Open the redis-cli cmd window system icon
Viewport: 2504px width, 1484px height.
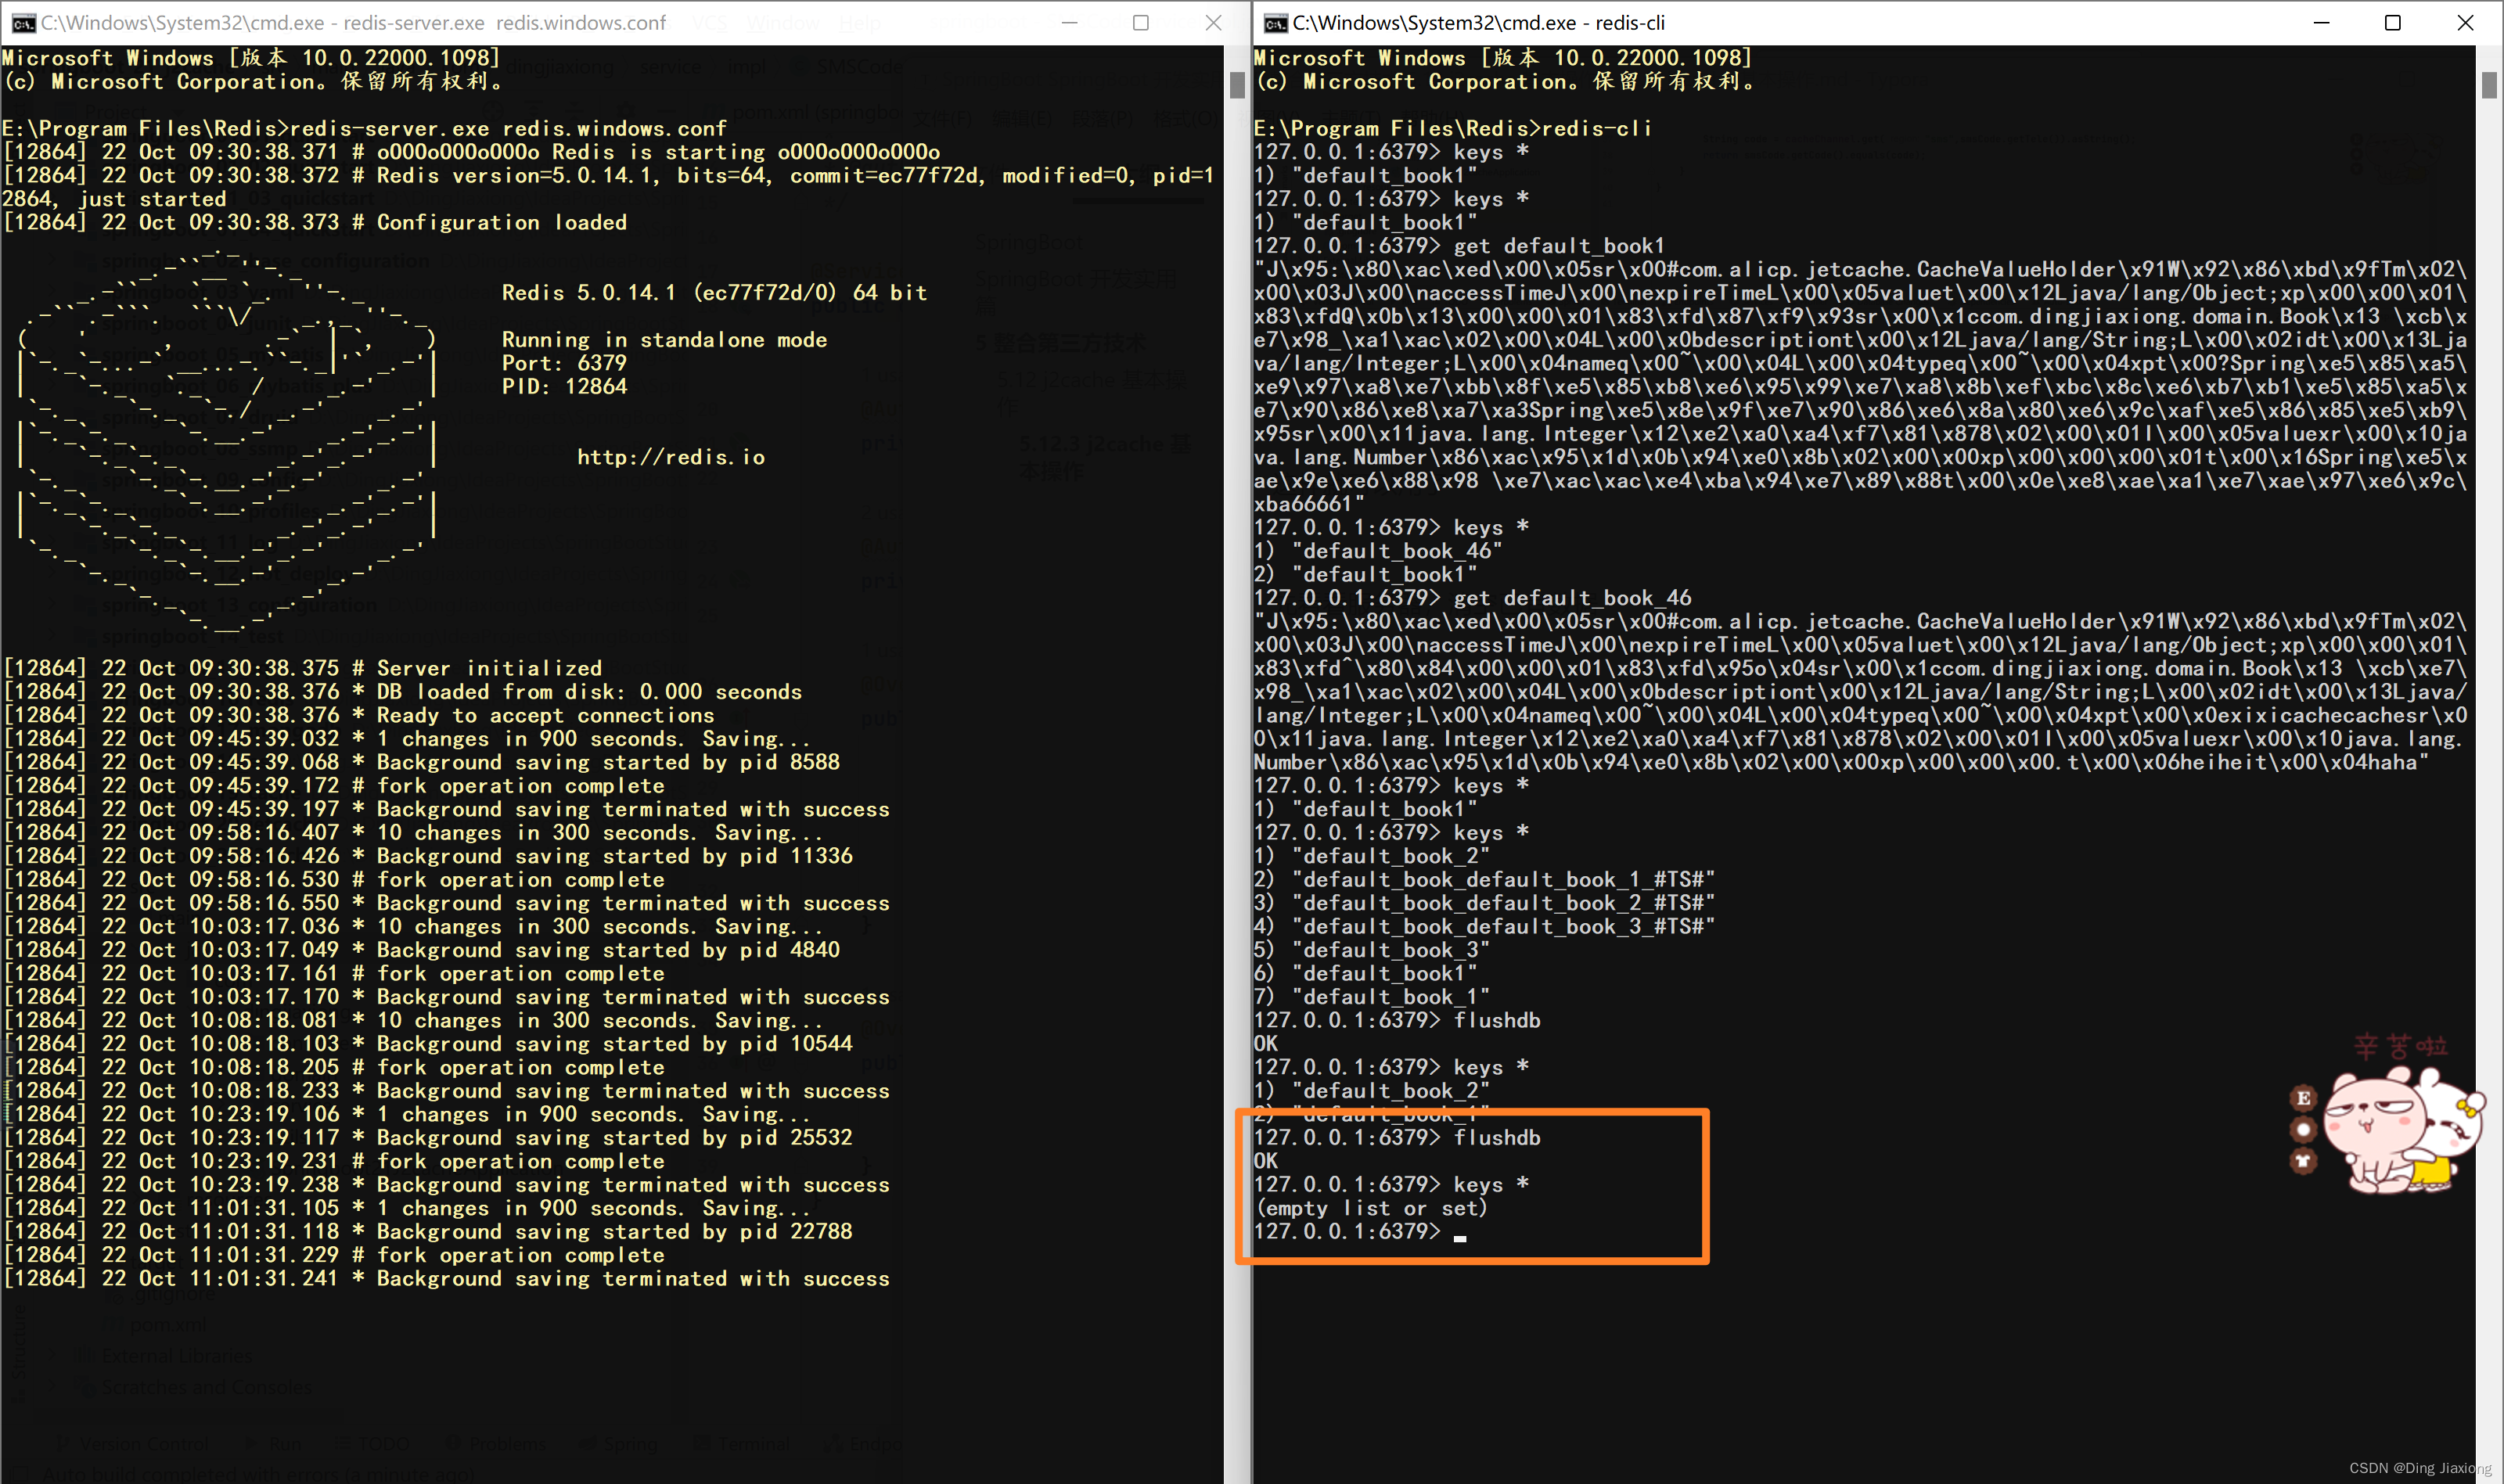click(x=1275, y=22)
